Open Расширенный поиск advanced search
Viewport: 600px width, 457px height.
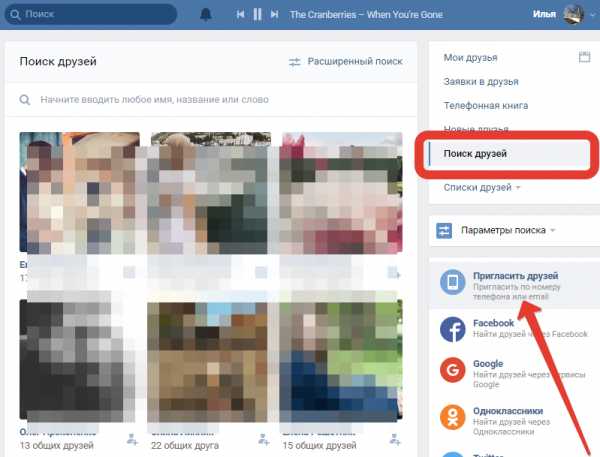click(x=355, y=61)
